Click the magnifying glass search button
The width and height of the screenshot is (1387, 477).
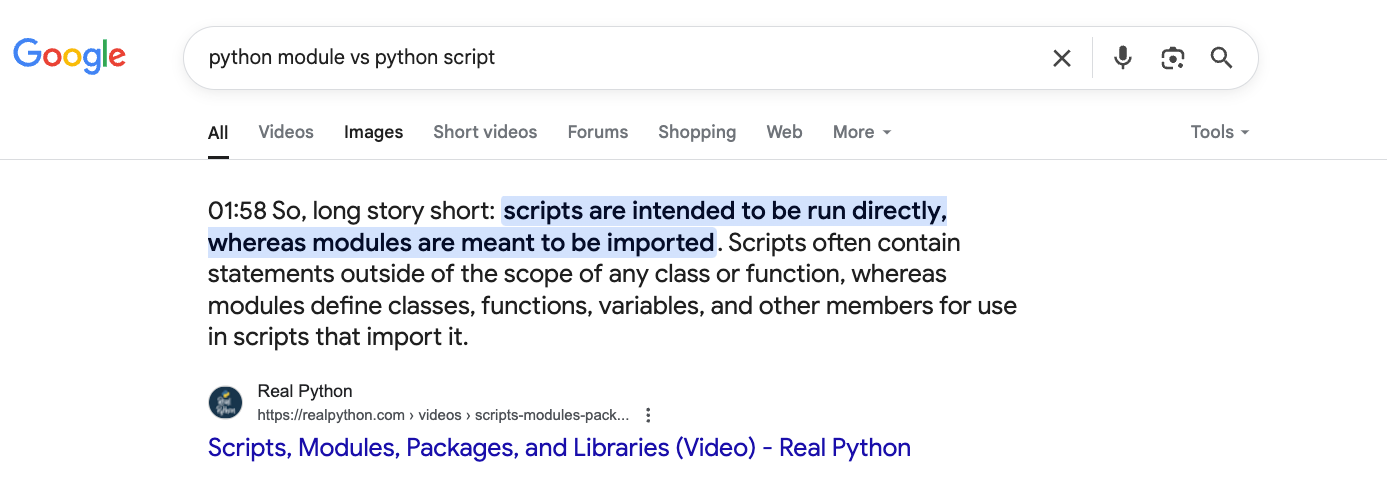point(1221,58)
